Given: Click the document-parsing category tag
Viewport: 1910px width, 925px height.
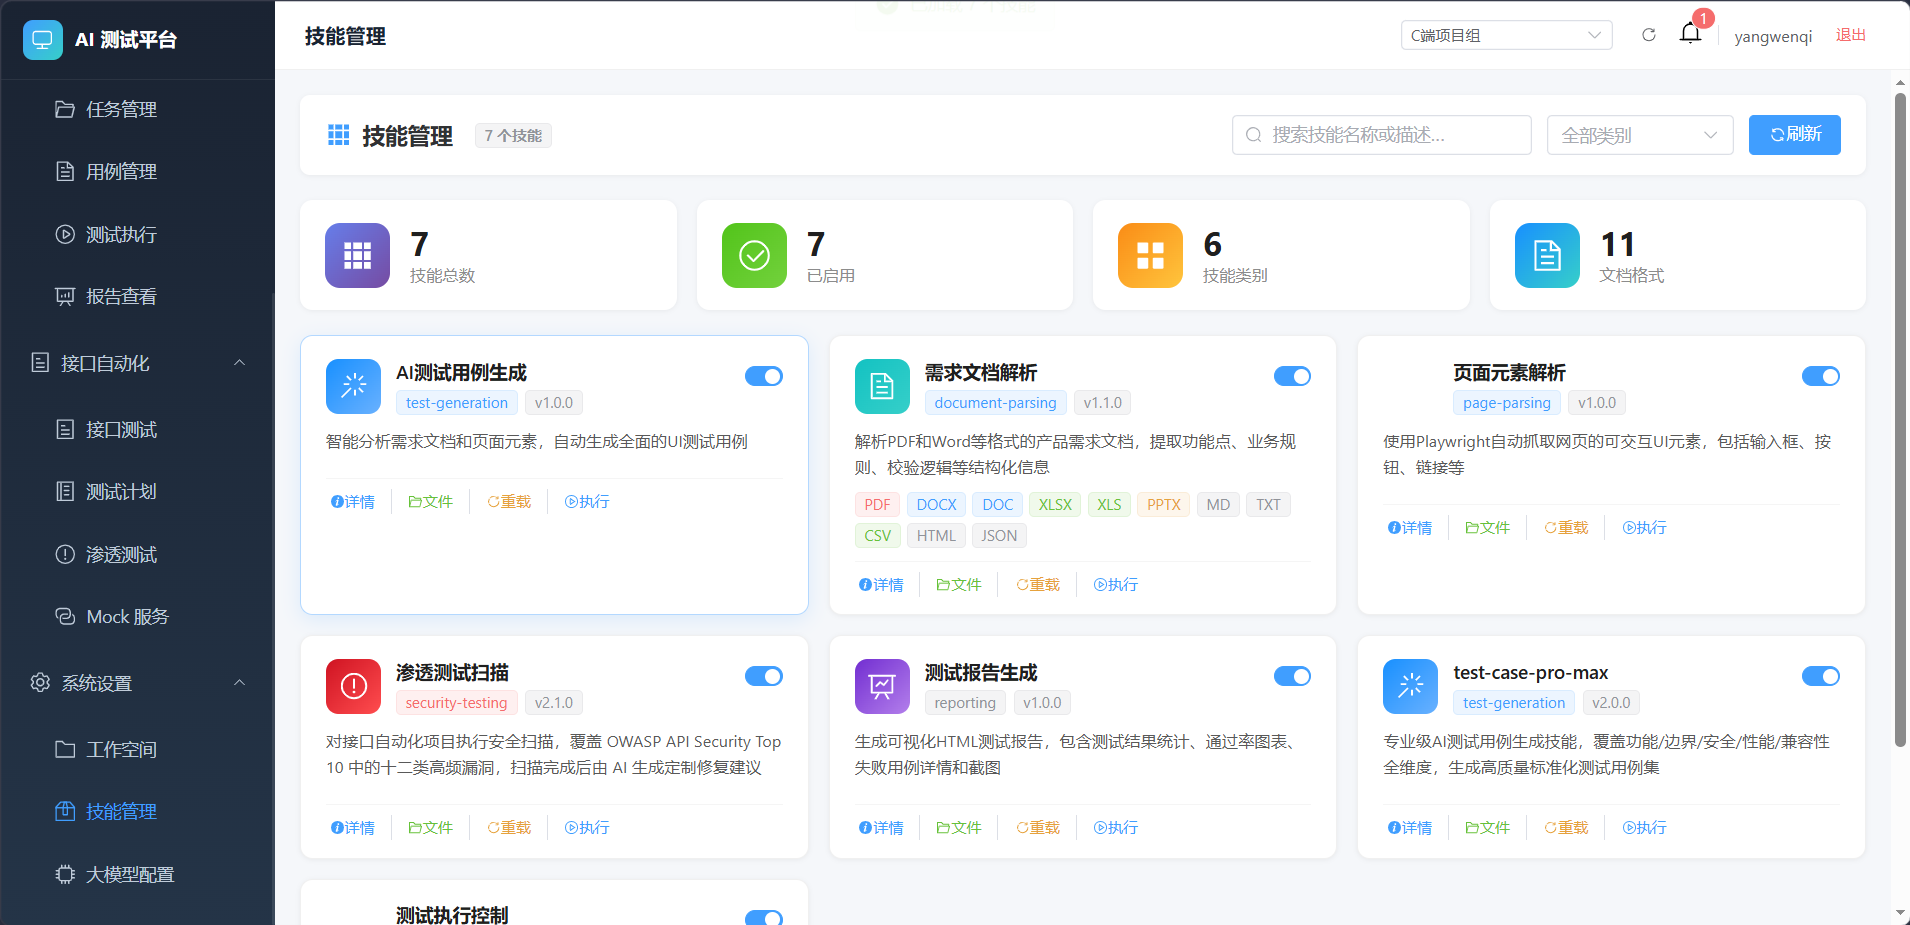Looking at the screenshot, I should [x=995, y=403].
